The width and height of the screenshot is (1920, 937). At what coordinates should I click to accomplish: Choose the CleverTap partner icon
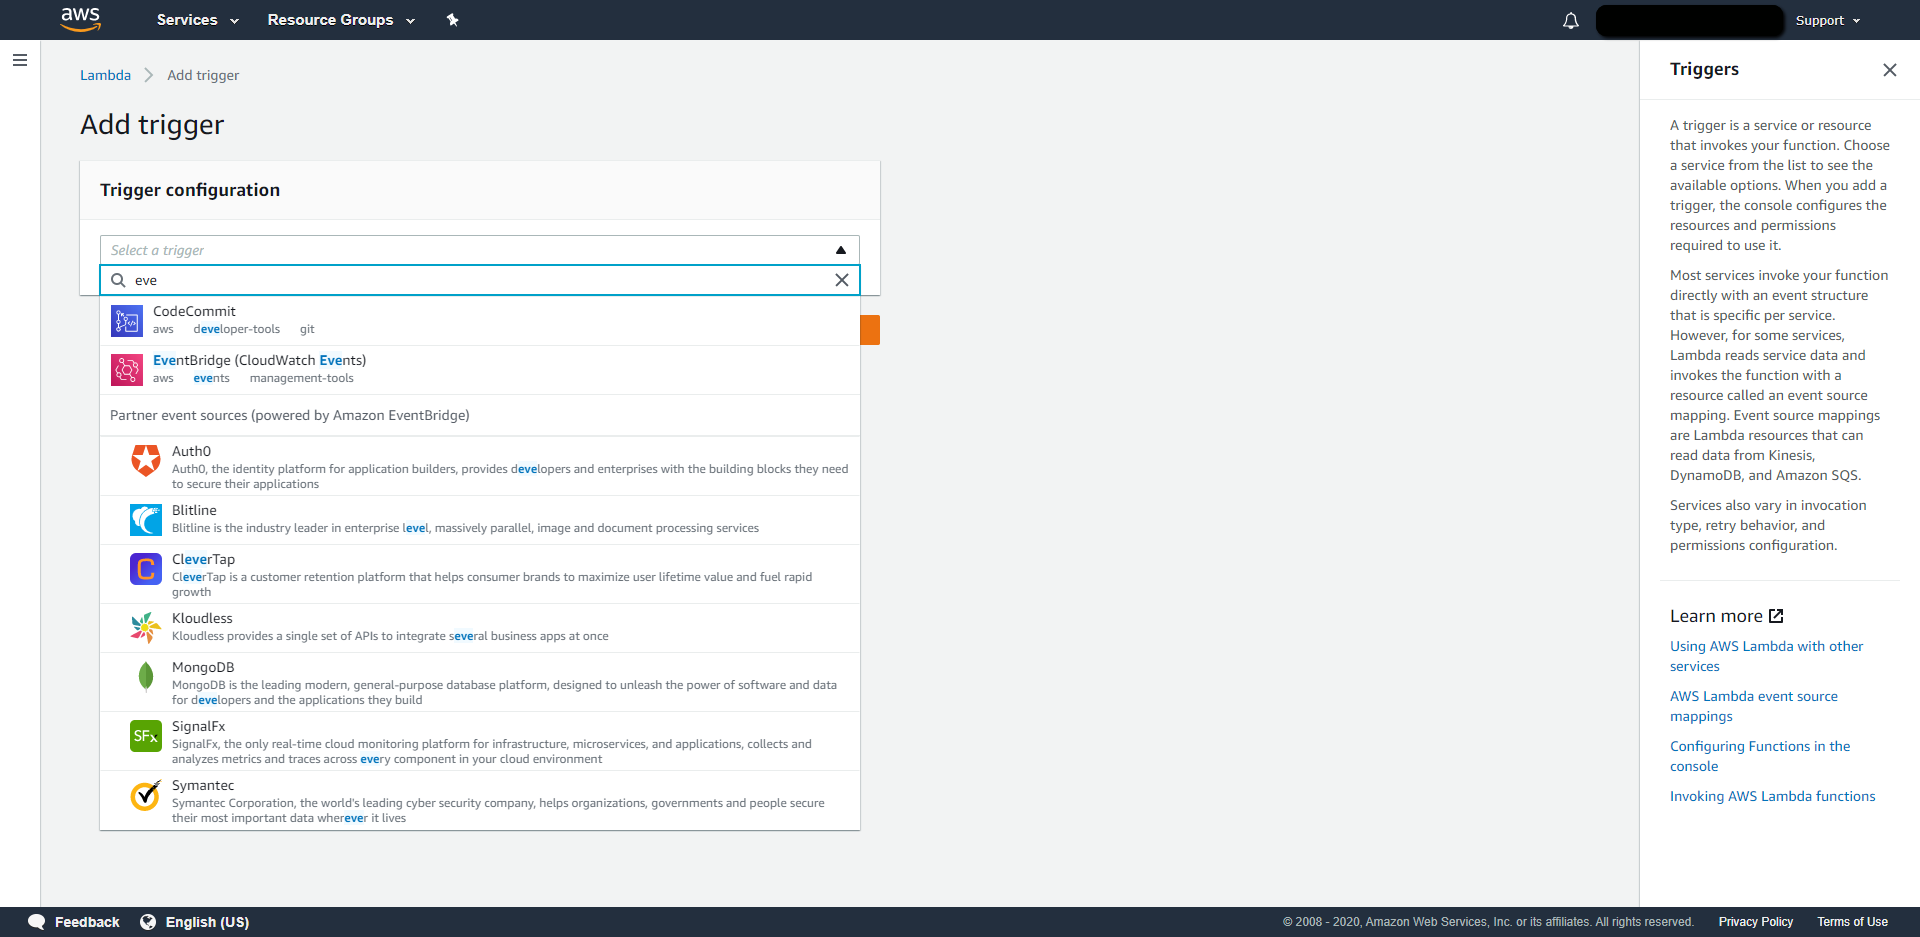[x=146, y=569]
